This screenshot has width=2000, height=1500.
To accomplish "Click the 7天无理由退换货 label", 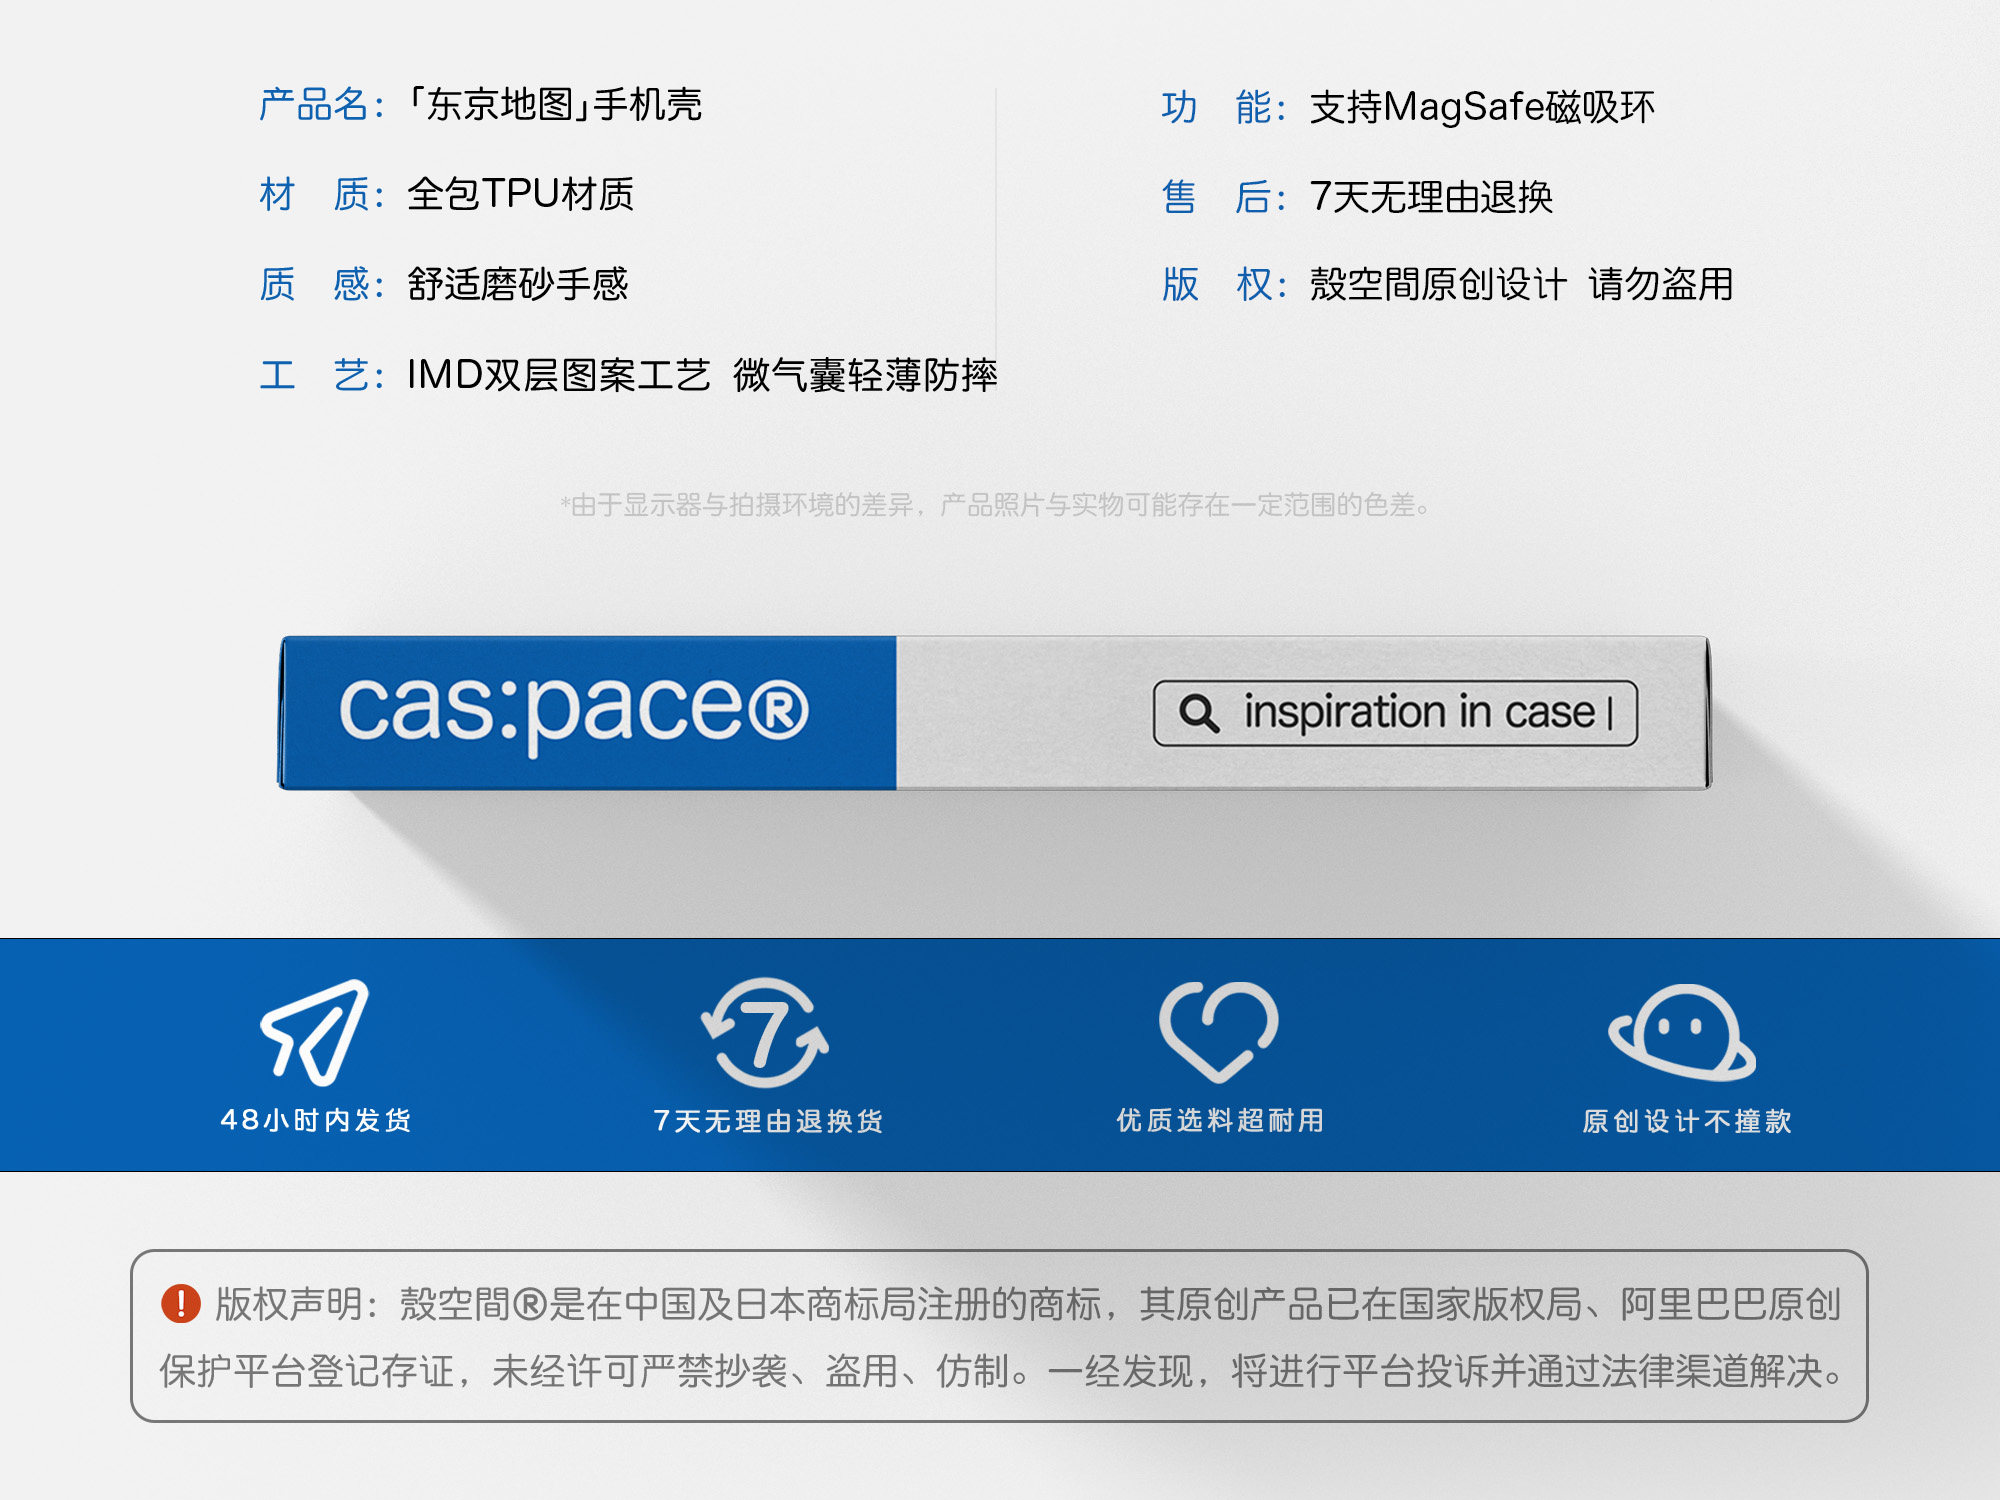I will [x=768, y=1121].
